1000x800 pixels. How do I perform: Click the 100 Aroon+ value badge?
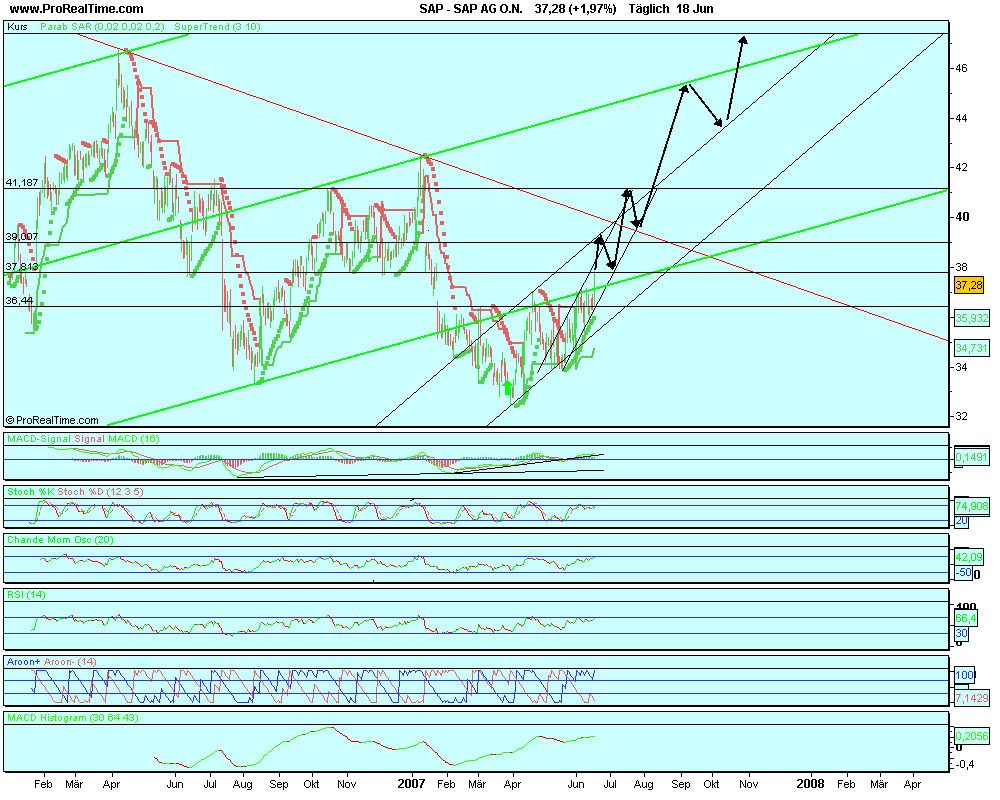click(x=965, y=676)
